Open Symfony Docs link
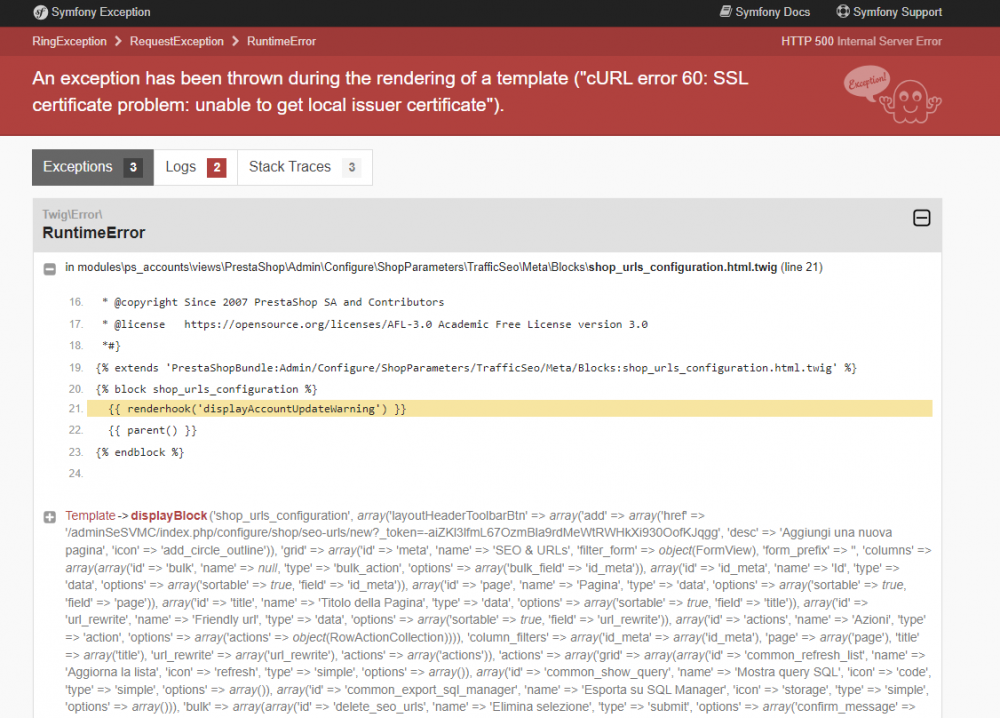The width and height of the screenshot is (1000, 718). coord(765,12)
